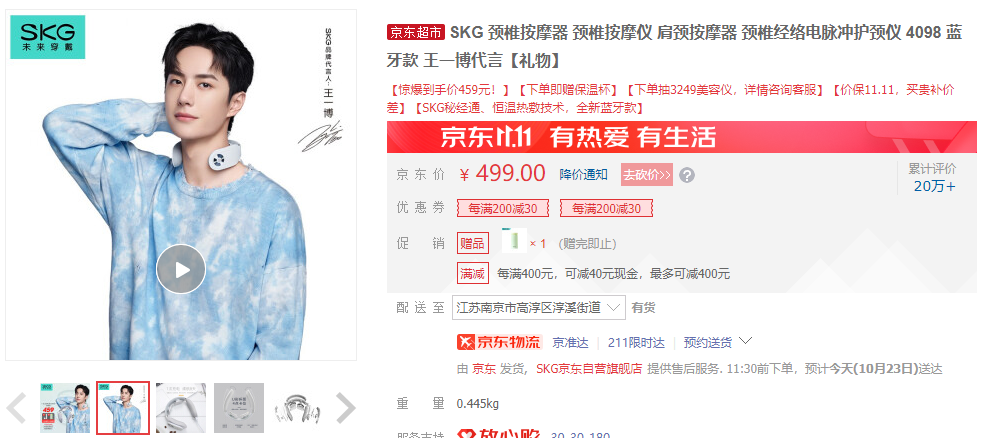992x438 pixels.
Task: Click the next thumbnails arrow
Action: tap(345, 408)
